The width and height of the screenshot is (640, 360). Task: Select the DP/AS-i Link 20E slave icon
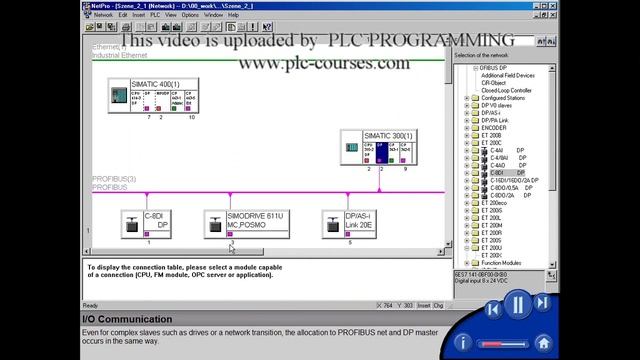[333, 224]
